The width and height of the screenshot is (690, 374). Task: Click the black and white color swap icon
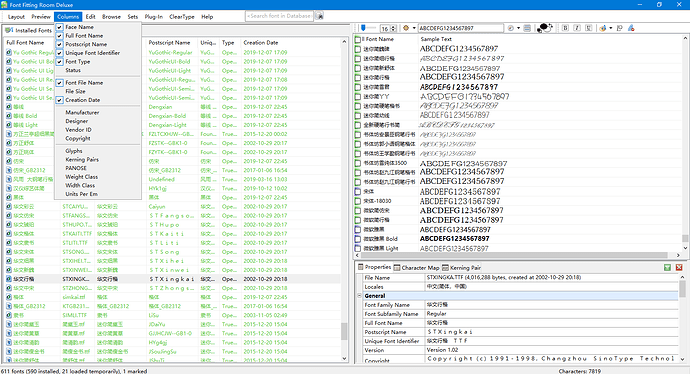(545, 28)
